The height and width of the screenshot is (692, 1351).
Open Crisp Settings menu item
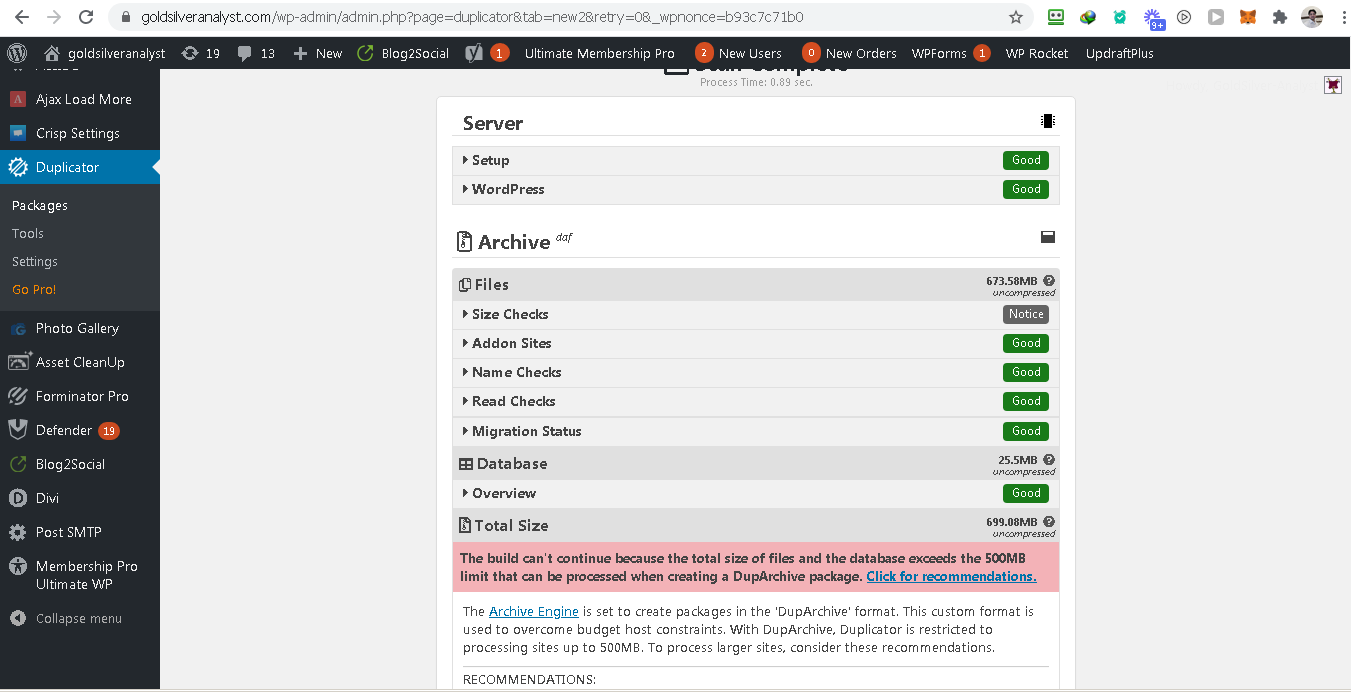(x=80, y=133)
